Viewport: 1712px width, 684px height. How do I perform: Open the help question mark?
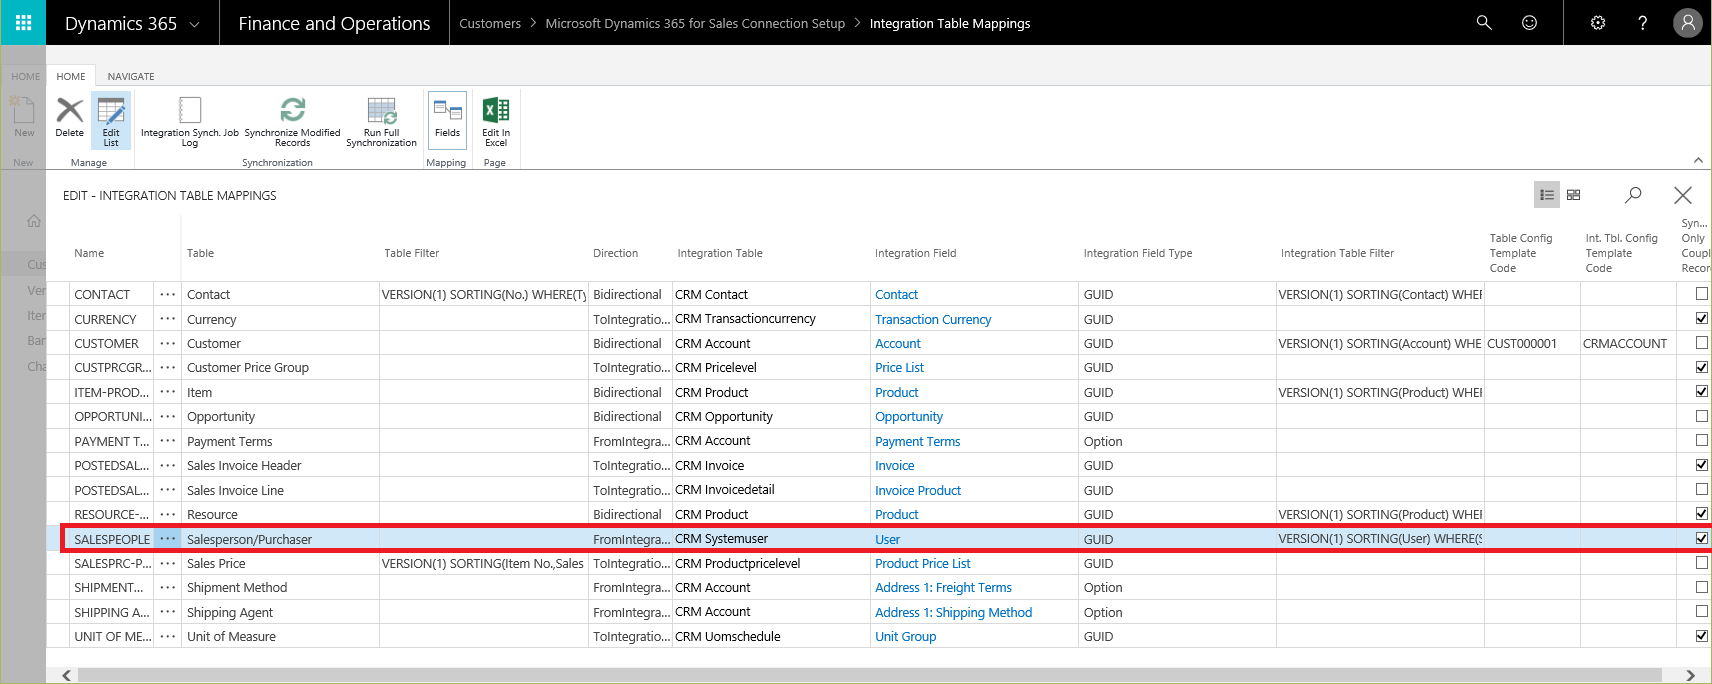click(1642, 22)
